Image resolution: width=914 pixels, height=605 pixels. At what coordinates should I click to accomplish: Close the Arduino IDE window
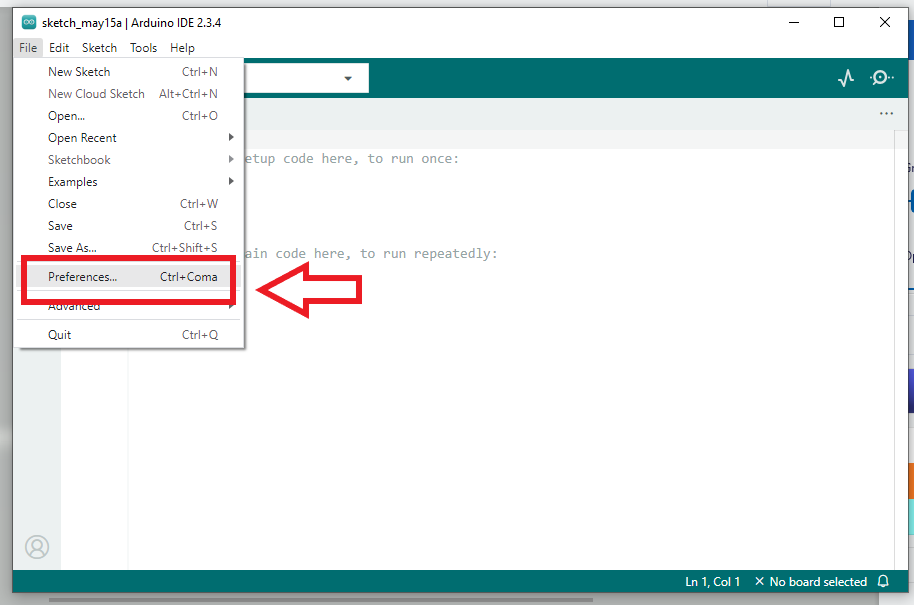click(x=885, y=23)
